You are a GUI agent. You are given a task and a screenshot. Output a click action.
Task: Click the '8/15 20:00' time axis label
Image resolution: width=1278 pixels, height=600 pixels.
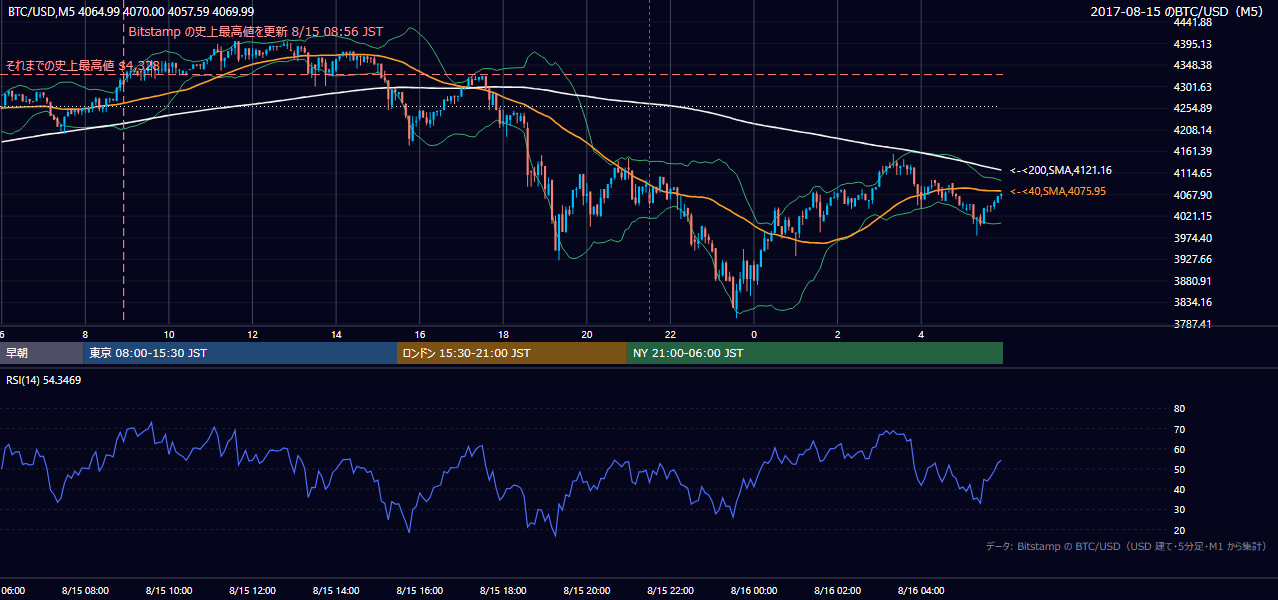pyautogui.click(x=586, y=591)
